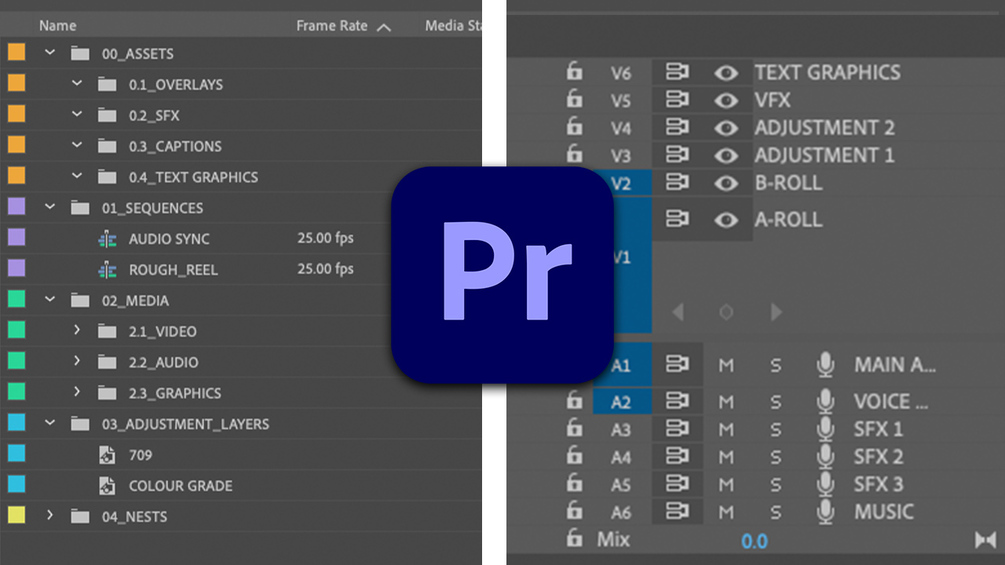Collapse the 02_MEDIA bin

pos(50,299)
